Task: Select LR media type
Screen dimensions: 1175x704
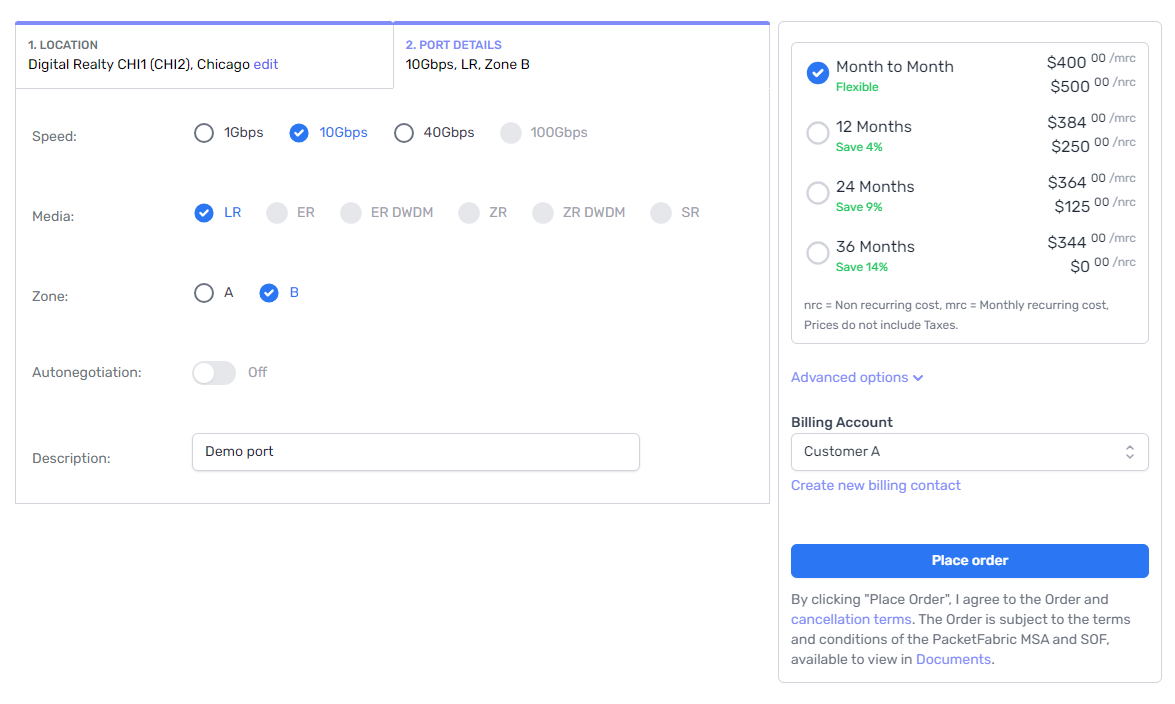Action: (x=204, y=213)
